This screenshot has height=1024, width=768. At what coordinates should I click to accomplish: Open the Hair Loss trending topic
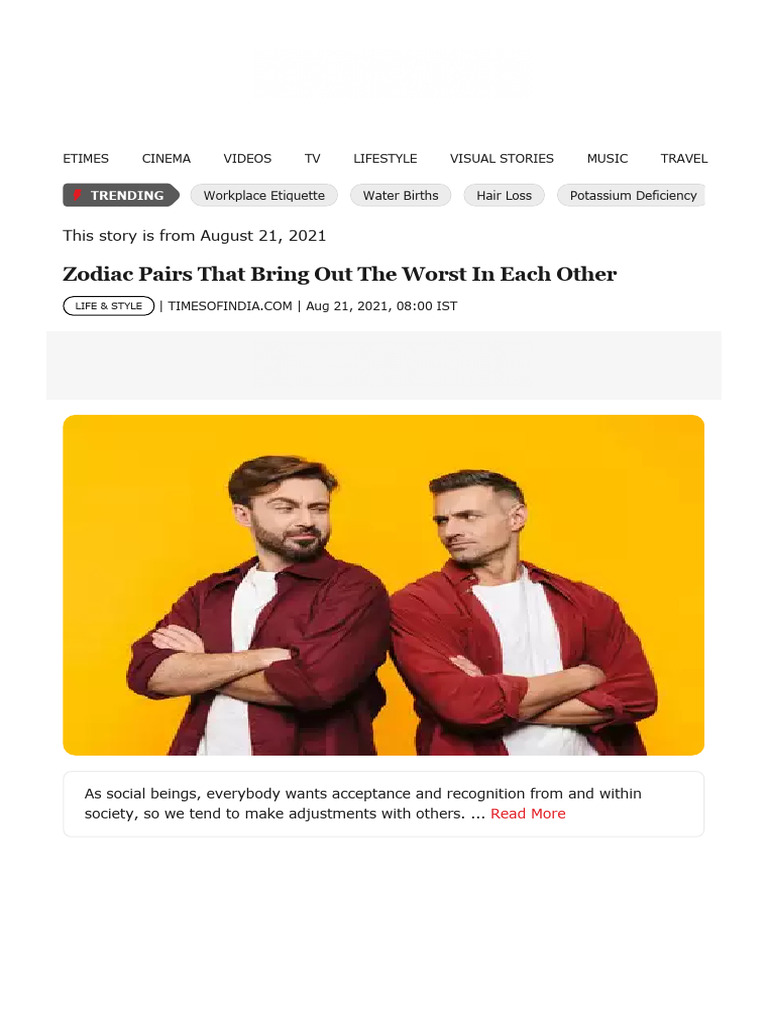click(x=504, y=195)
